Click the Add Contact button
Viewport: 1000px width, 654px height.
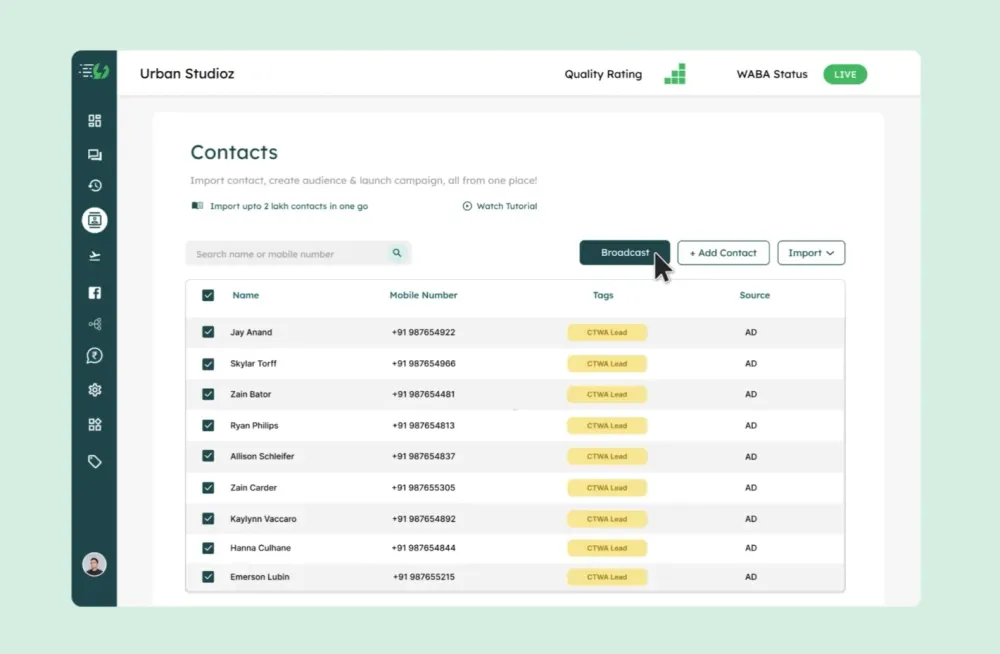click(723, 253)
